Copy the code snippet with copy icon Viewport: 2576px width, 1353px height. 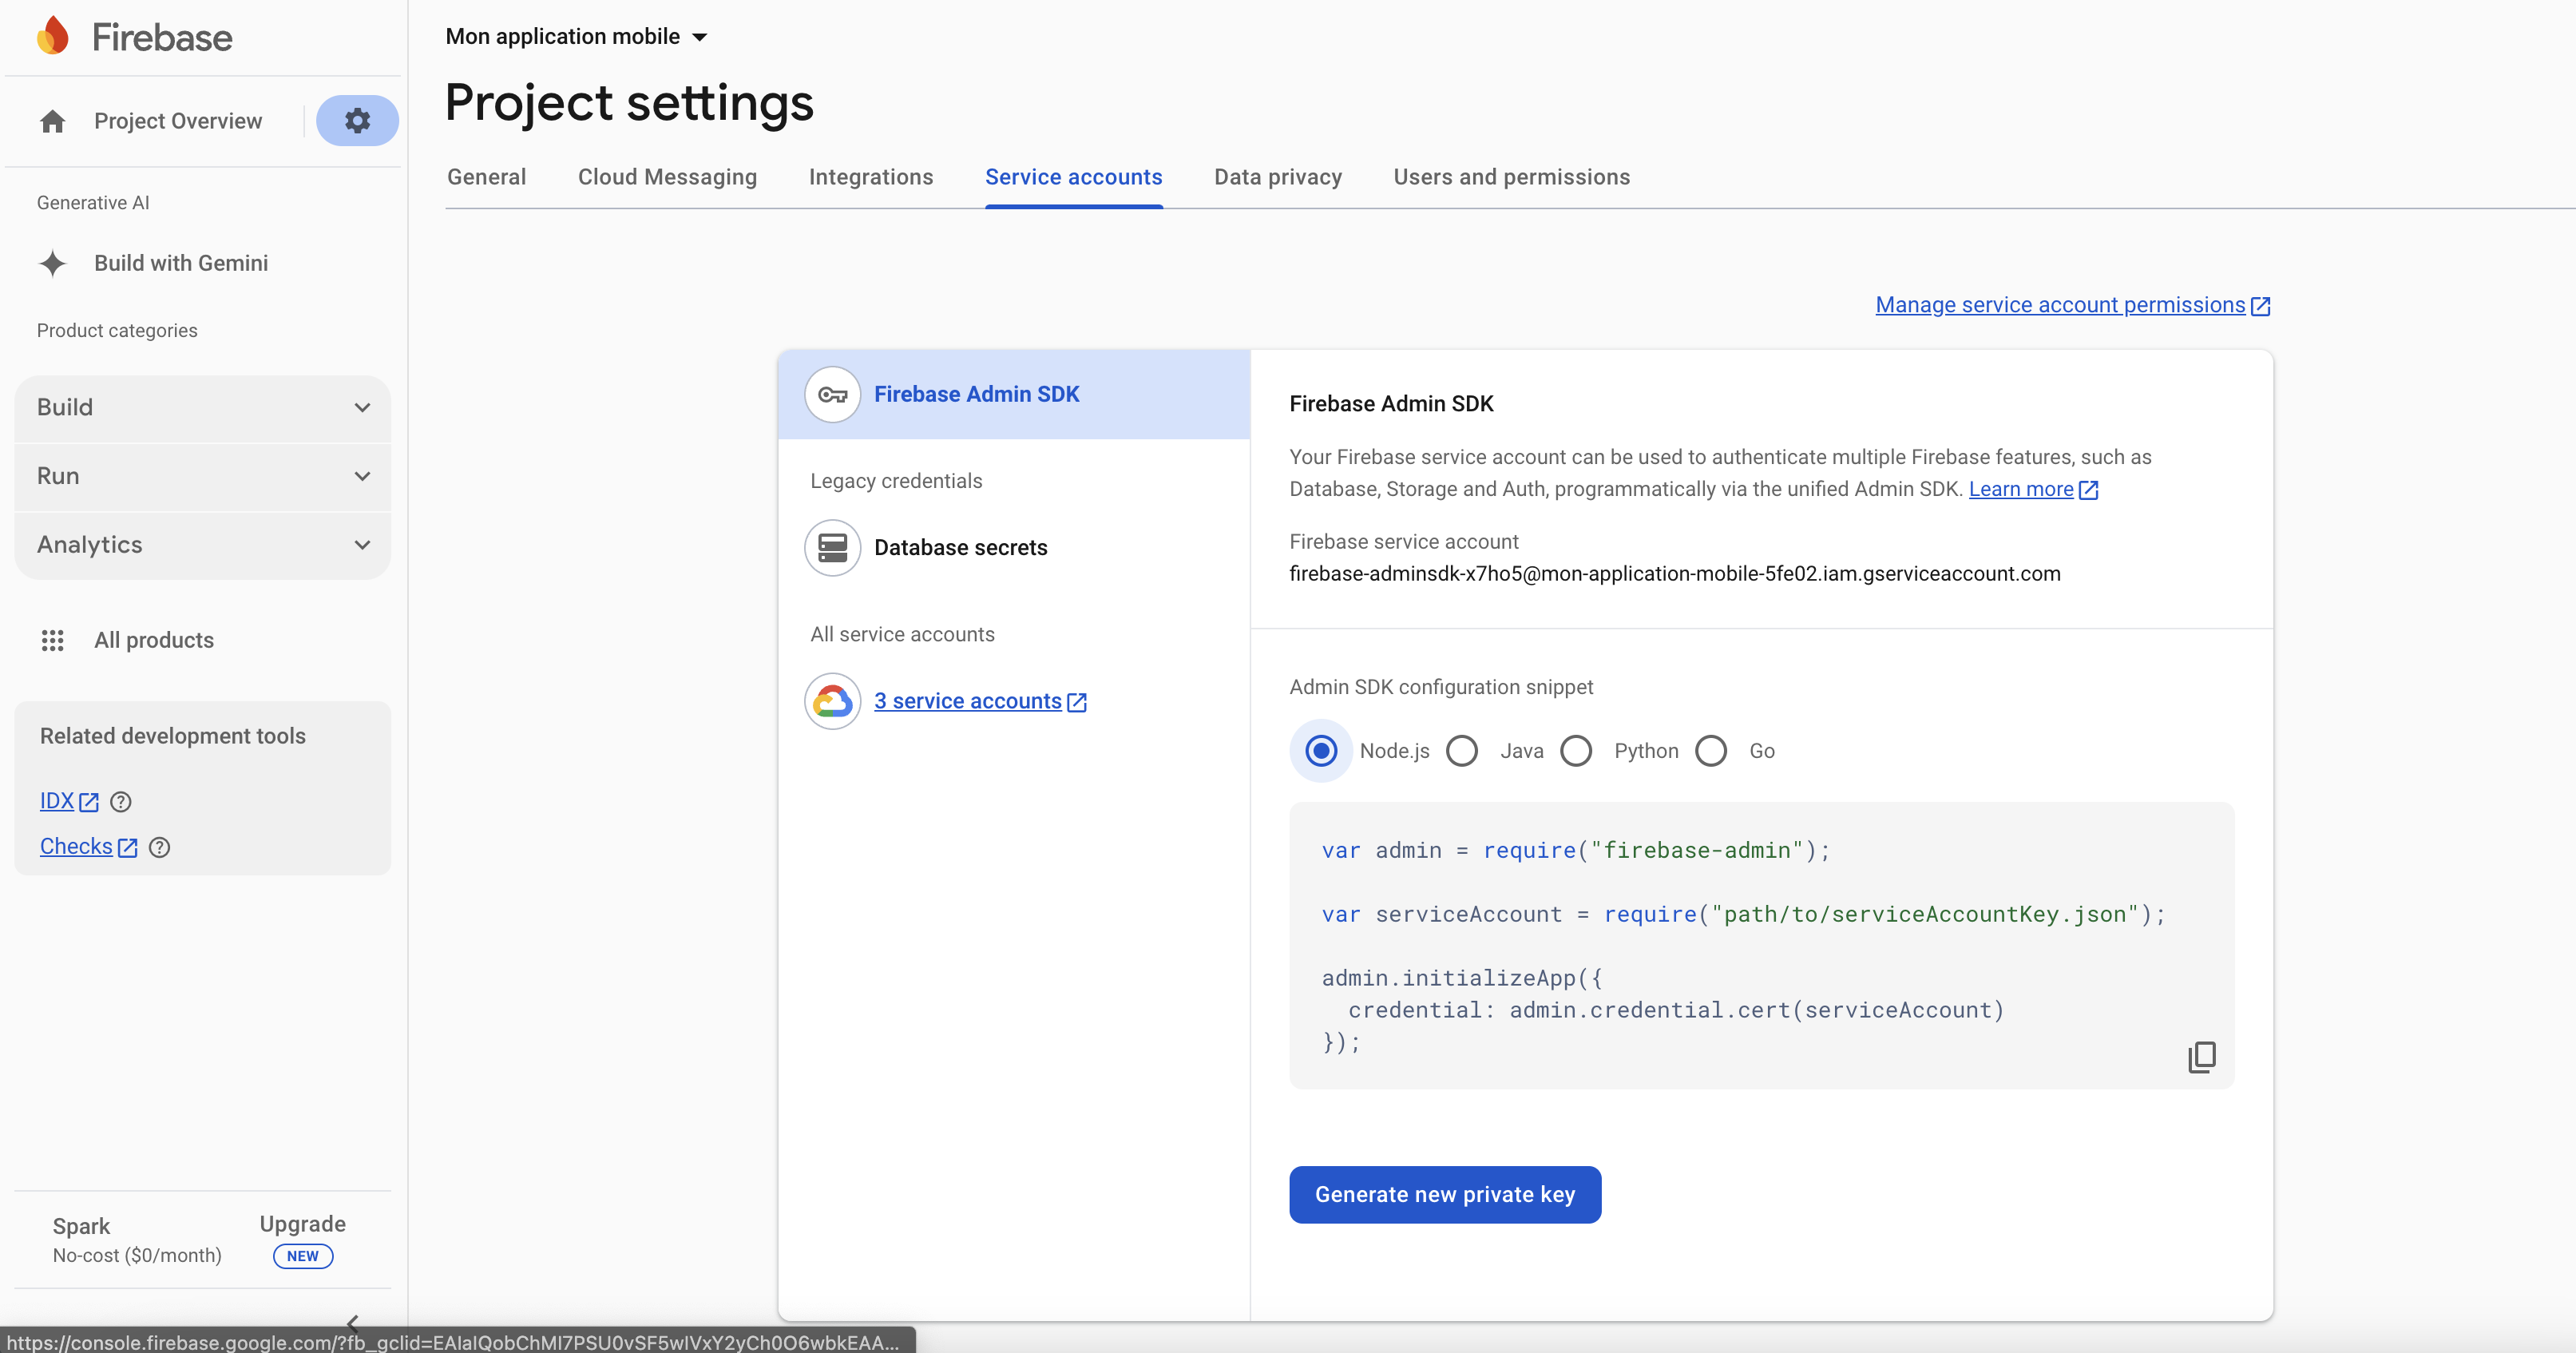(2201, 1057)
